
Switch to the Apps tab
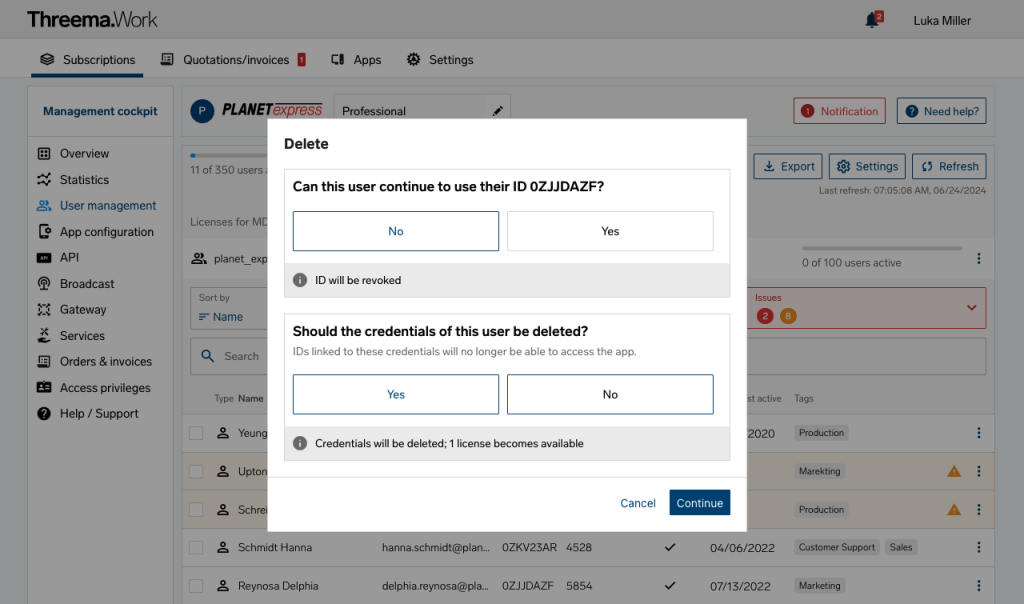coord(356,59)
